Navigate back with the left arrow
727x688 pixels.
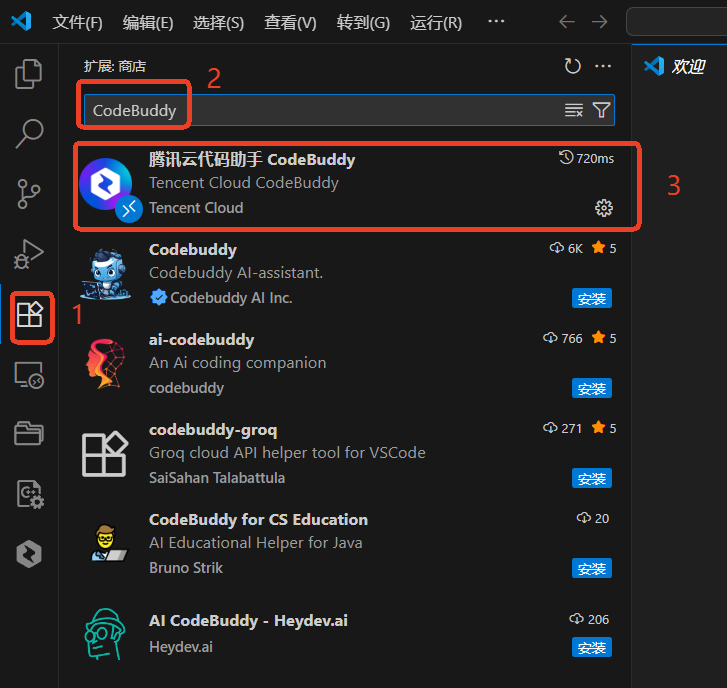[567, 21]
